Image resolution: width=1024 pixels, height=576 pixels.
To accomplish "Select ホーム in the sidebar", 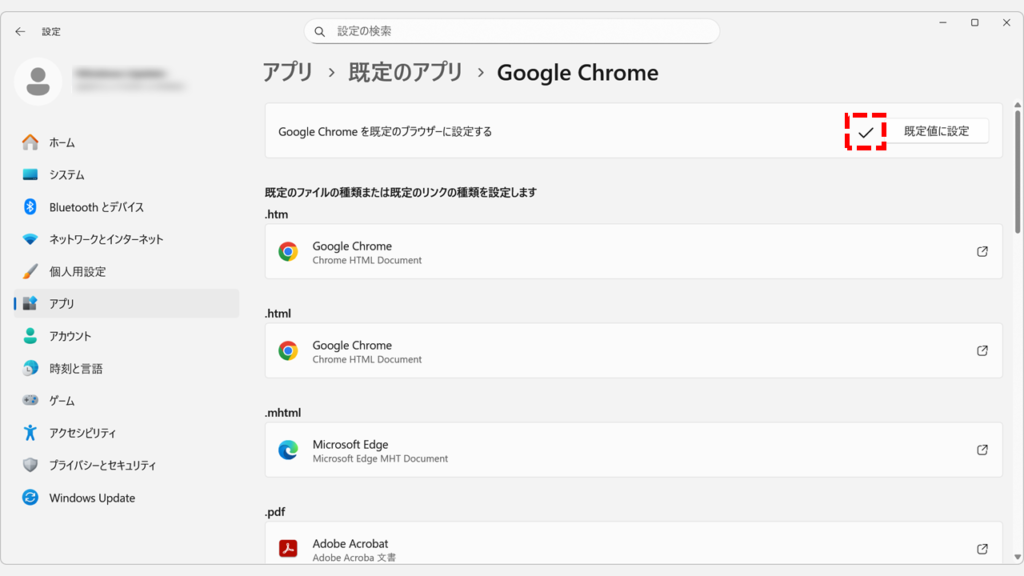I will click(x=30, y=142).
